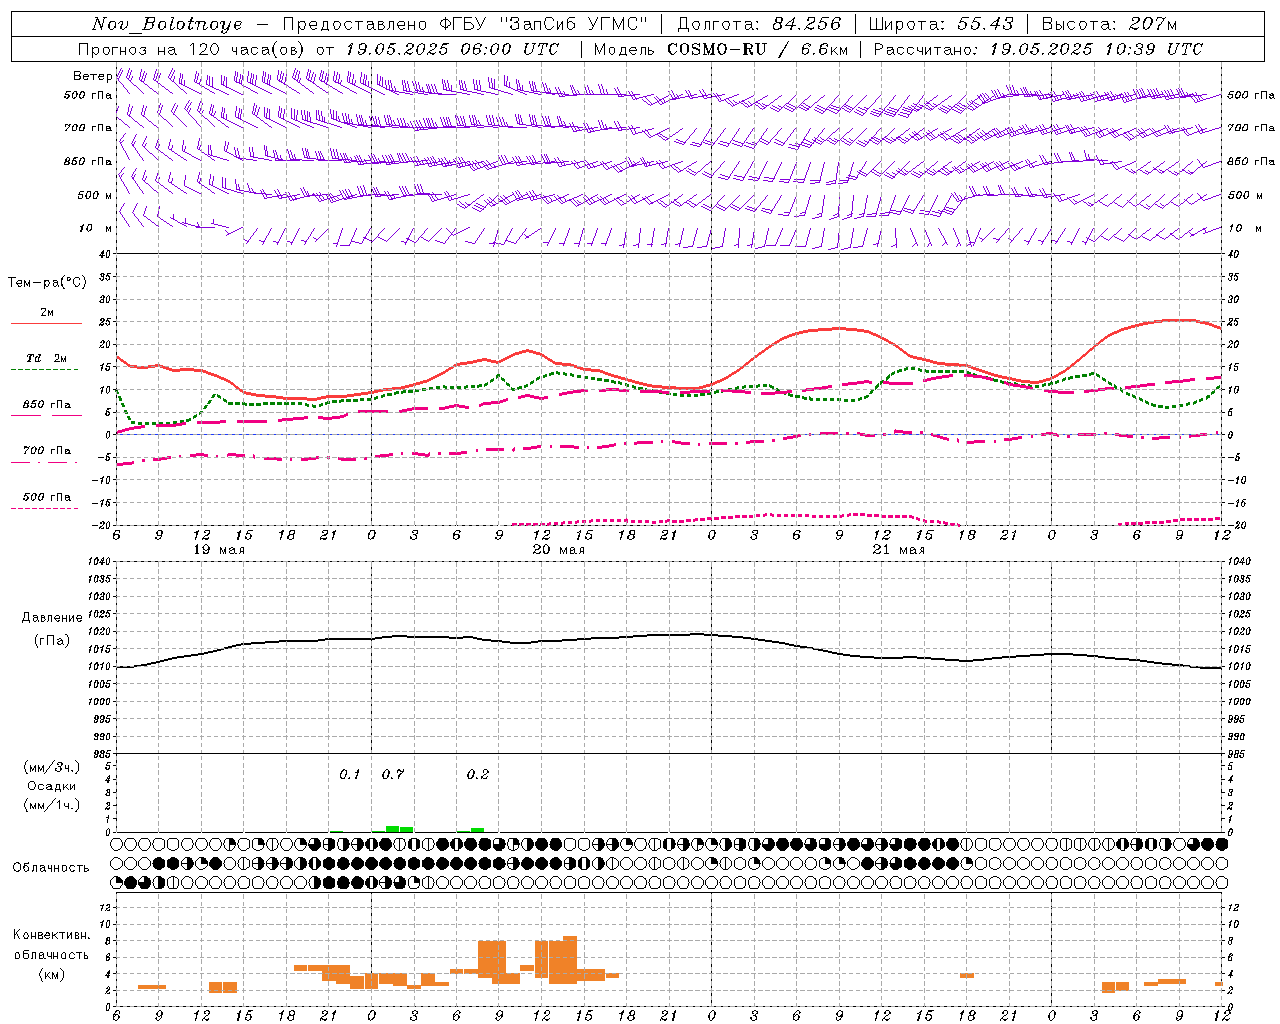Click the 0.2 precipitation amount value
This screenshot has height=1024, width=1280.
[x=478, y=774]
